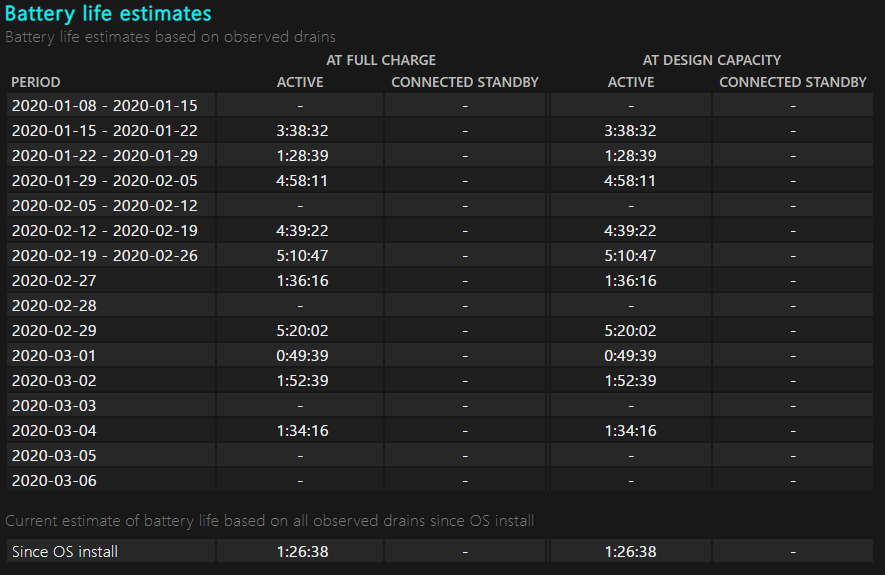Select the 2020-01-15 - 2020-01-22 period cell
Viewport: 885px width, 575px height.
coord(105,130)
